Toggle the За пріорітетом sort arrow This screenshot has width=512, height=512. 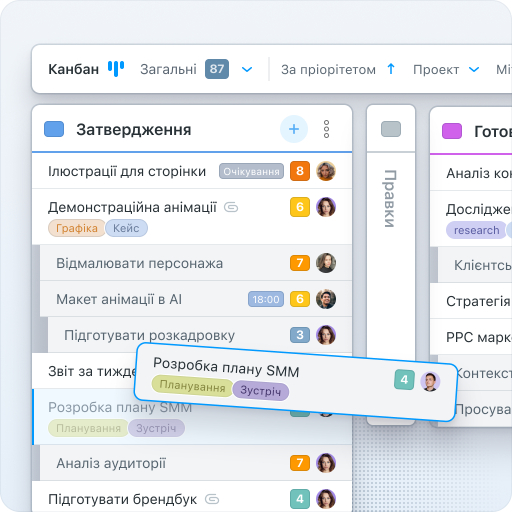(x=391, y=69)
